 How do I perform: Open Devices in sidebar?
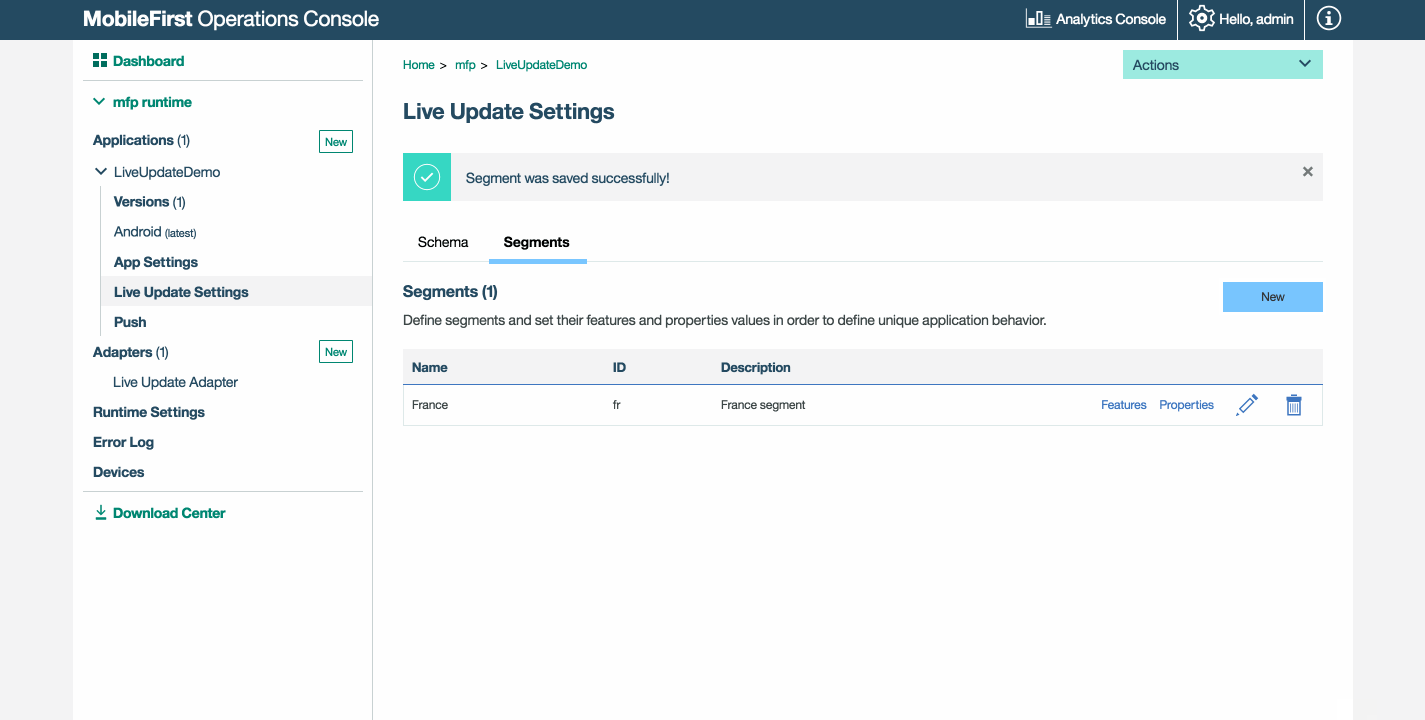pyautogui.click(x=118, y=472)
